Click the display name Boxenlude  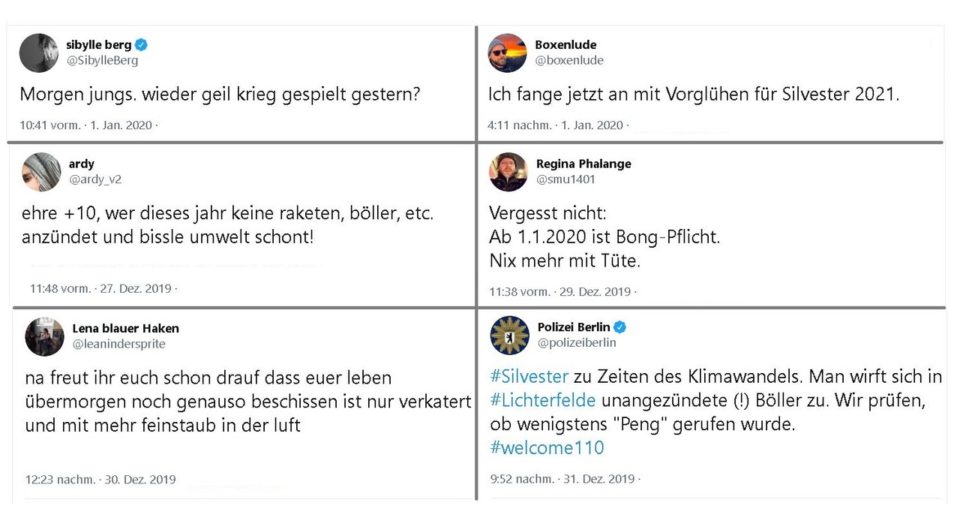tap(566, 45)
